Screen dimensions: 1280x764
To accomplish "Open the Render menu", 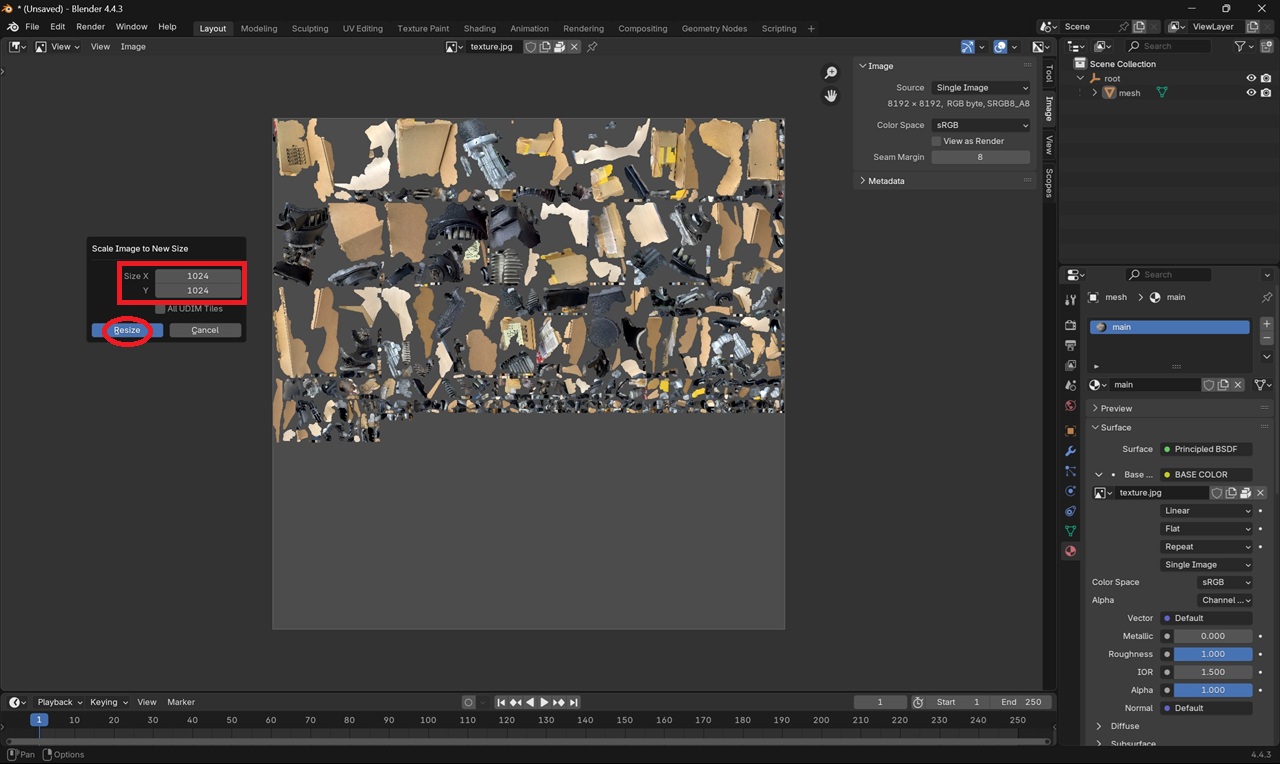I will click(x=90, y=27).
